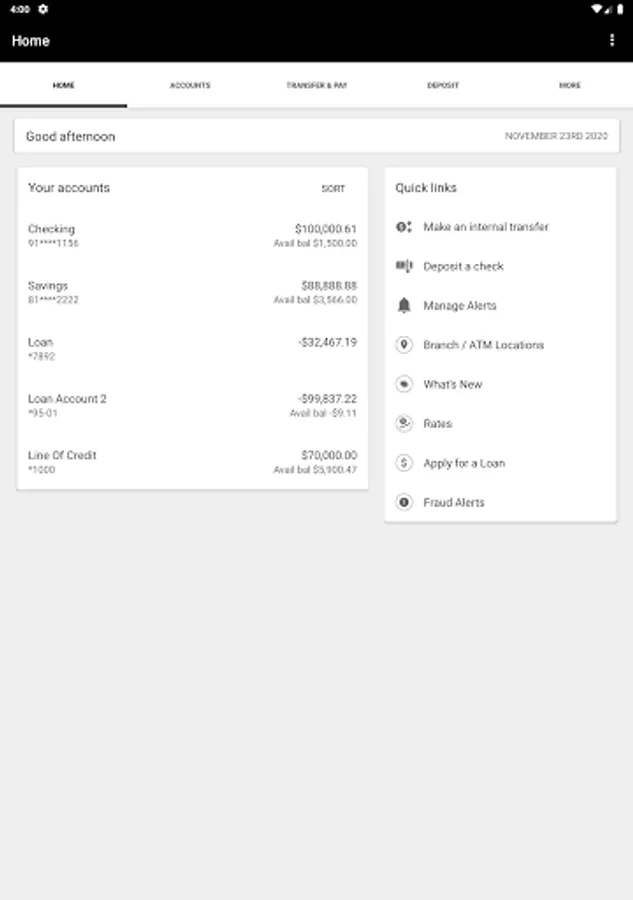This screenshot has height=900, width=633.
Task: Click the Apply for a Loan dollar icon
Action: 404,463
